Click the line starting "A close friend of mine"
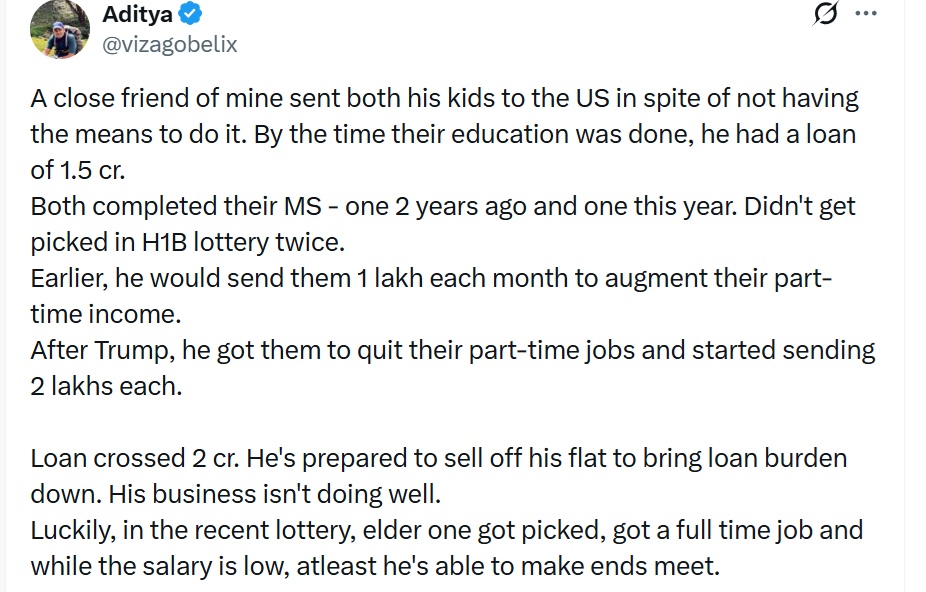The image size is (926, 592). coord(444,99)
